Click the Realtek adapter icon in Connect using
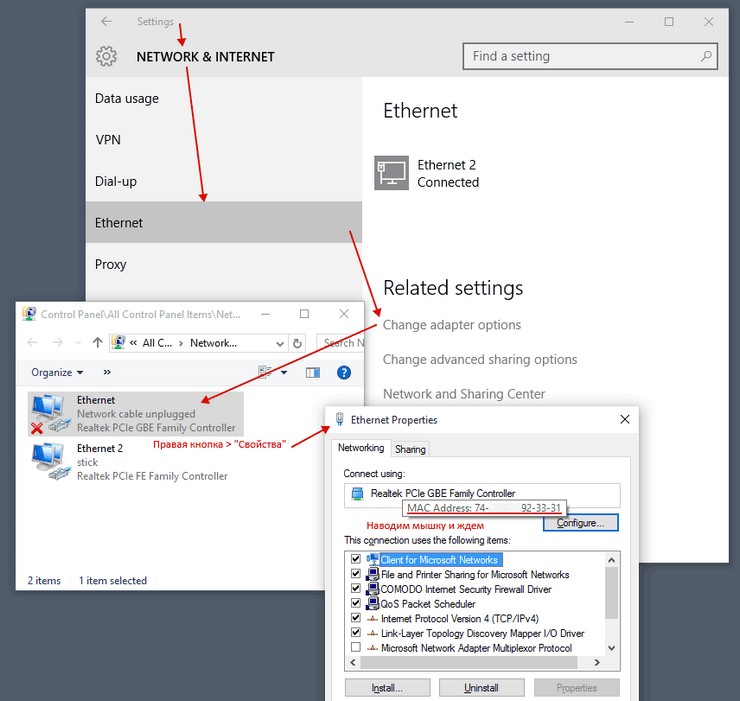This screenshot has height=701, width=740. (358, 494)
